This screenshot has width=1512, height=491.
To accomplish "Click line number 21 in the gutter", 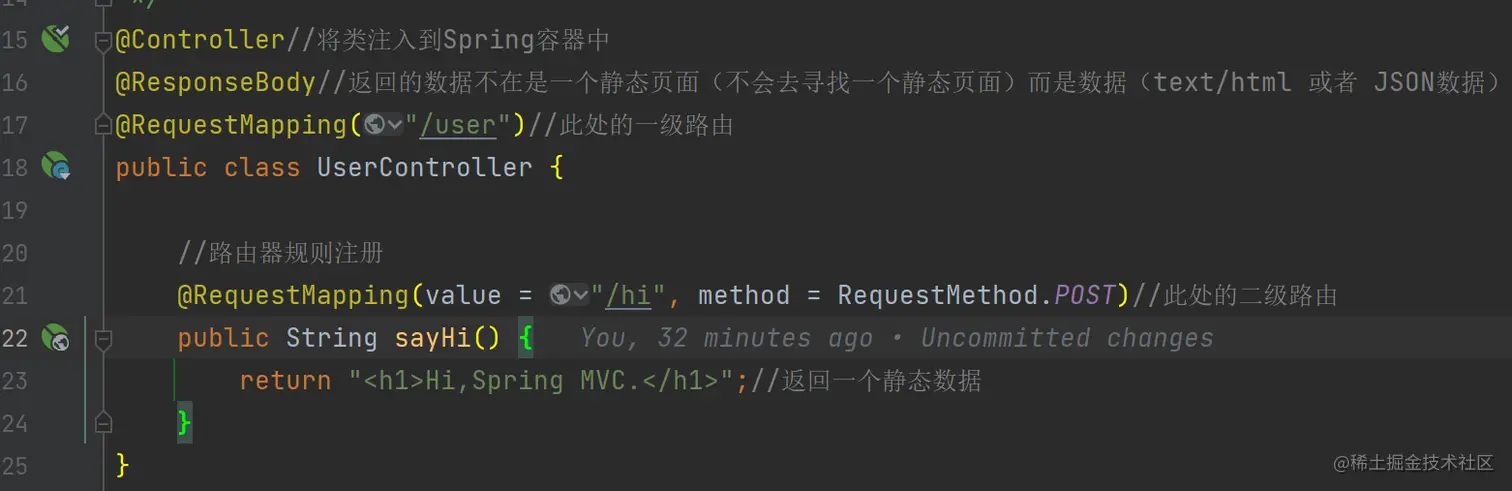I will coord(14,295).
